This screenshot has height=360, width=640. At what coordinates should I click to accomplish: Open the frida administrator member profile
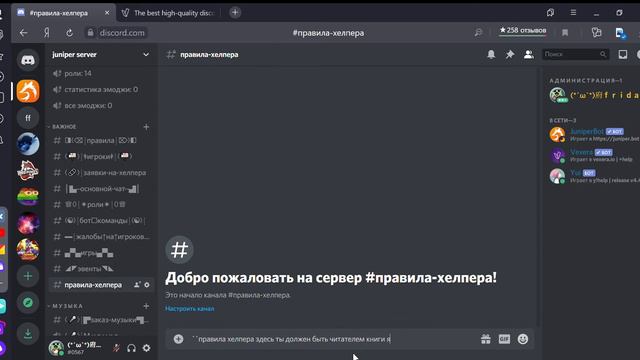[594, 95]
